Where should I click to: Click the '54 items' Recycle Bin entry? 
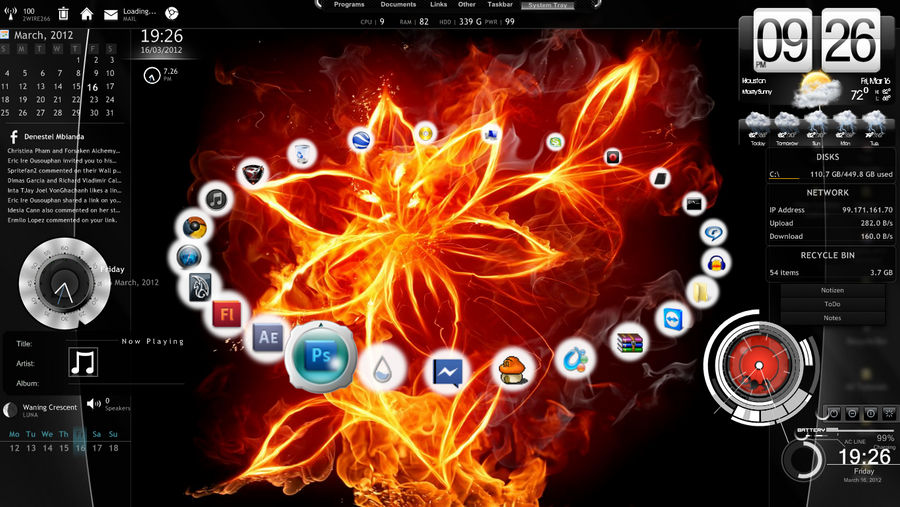tap(784, 273)
